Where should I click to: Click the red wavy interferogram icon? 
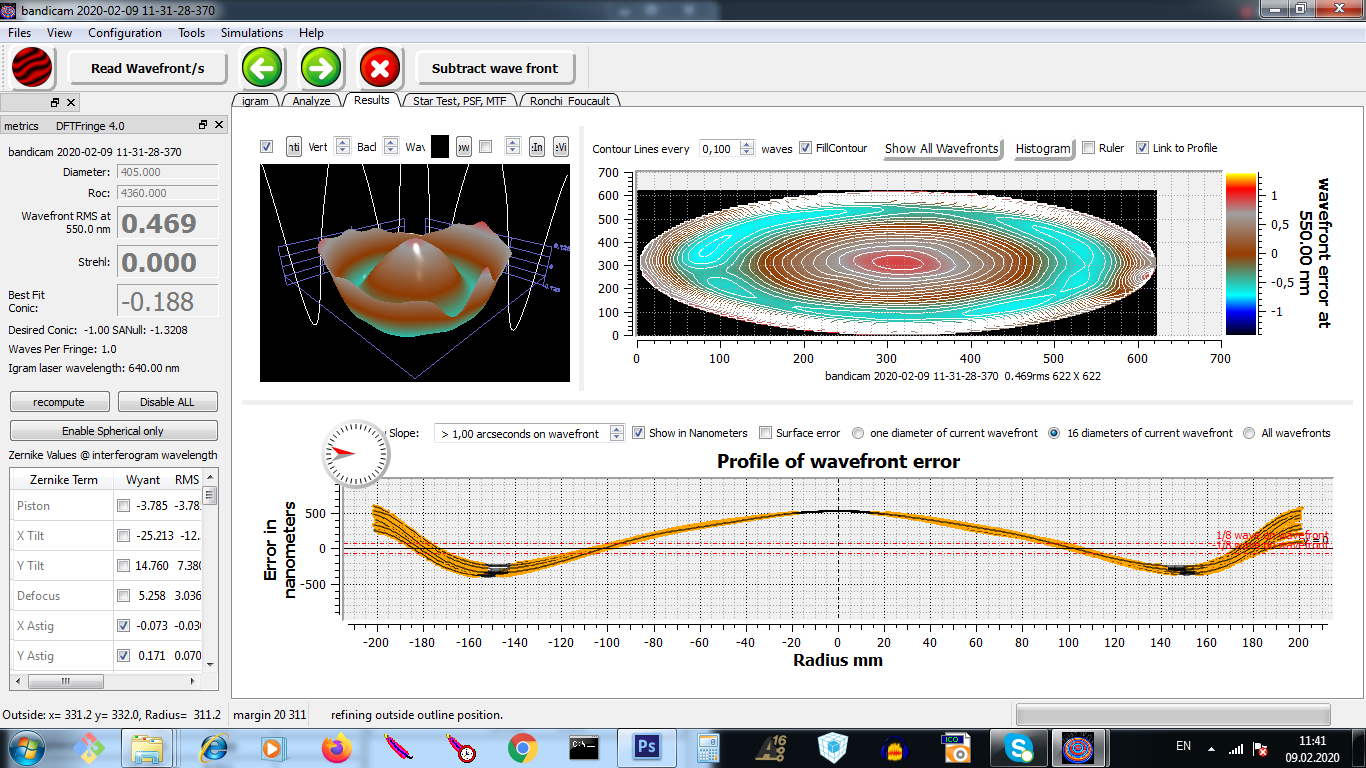click(x=32, y=68)
